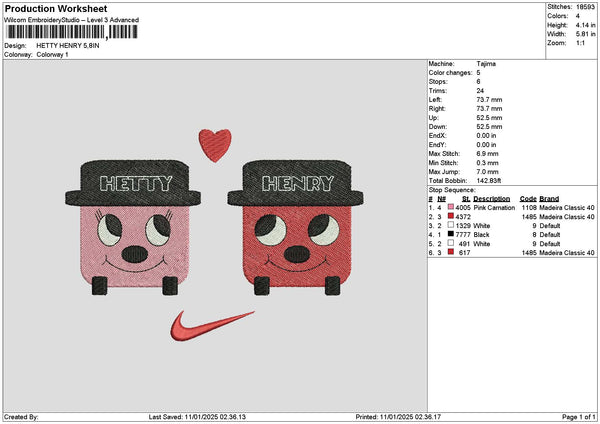This screenshot has height=424, width=600.
Task: Select the red Henry character body
Action: click(297, 247)
